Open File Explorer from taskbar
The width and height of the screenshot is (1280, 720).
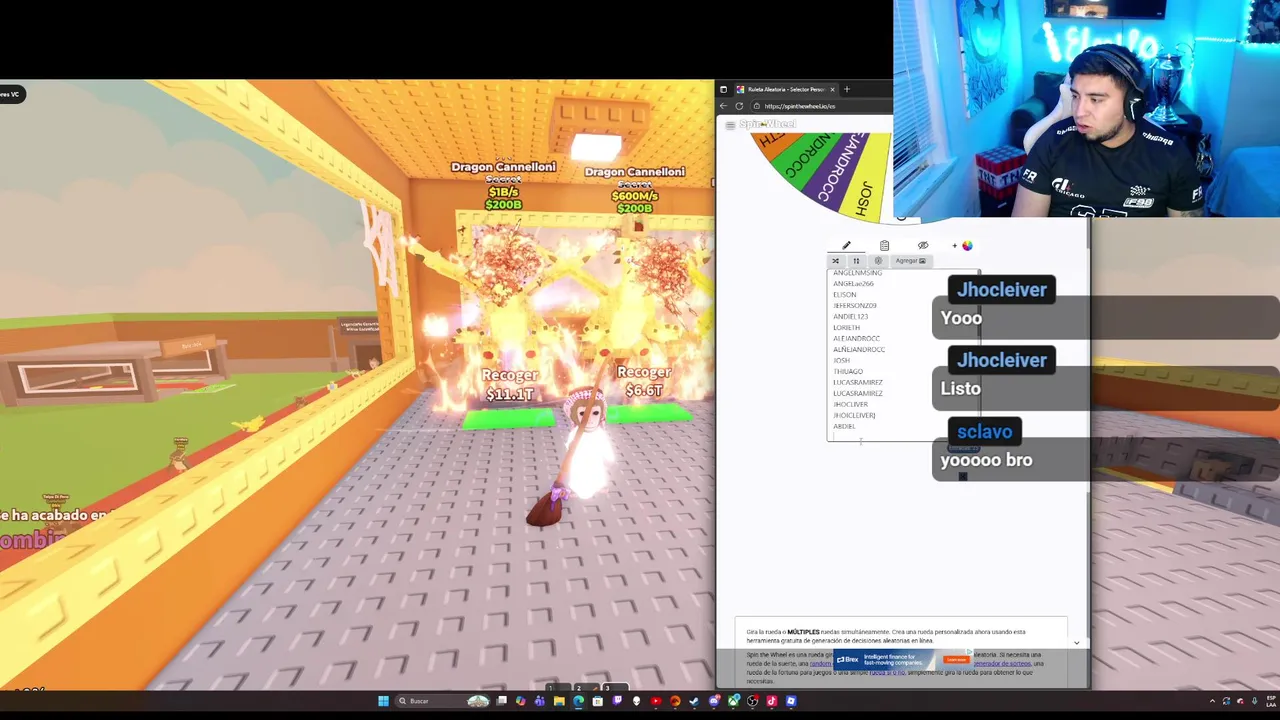point(559,701)
